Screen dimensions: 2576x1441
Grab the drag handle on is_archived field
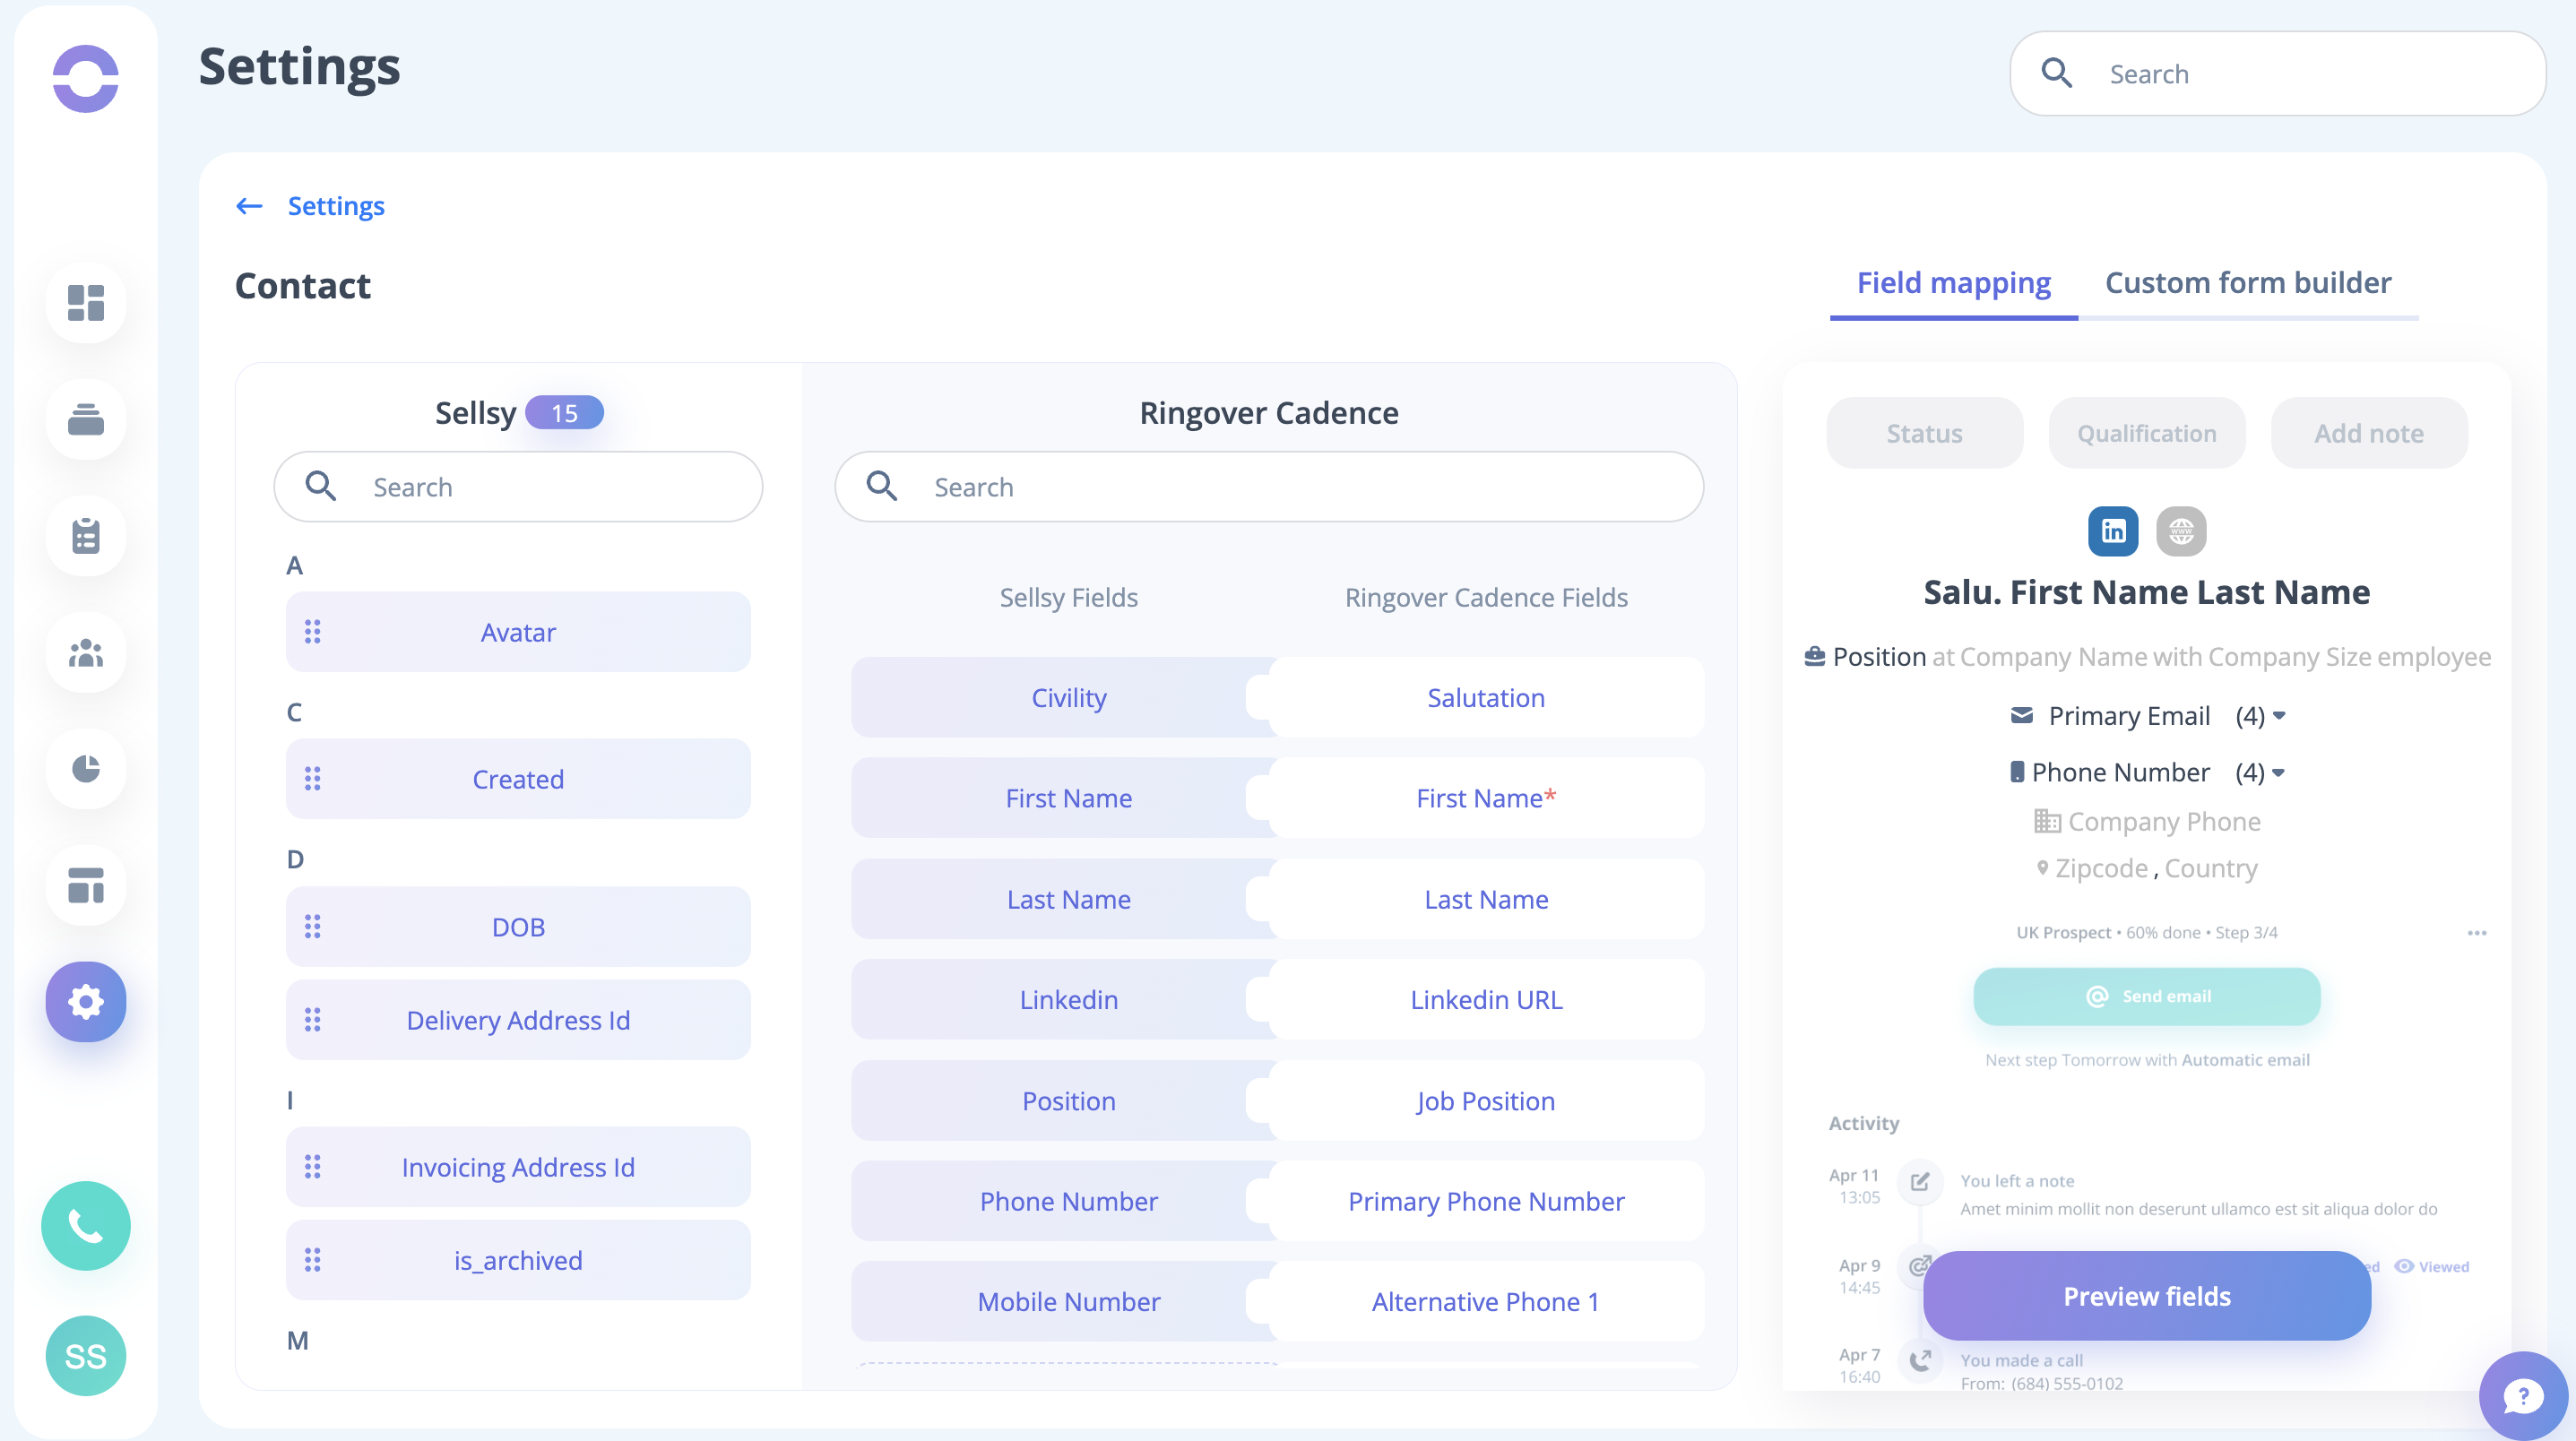tap(312, 1260)
